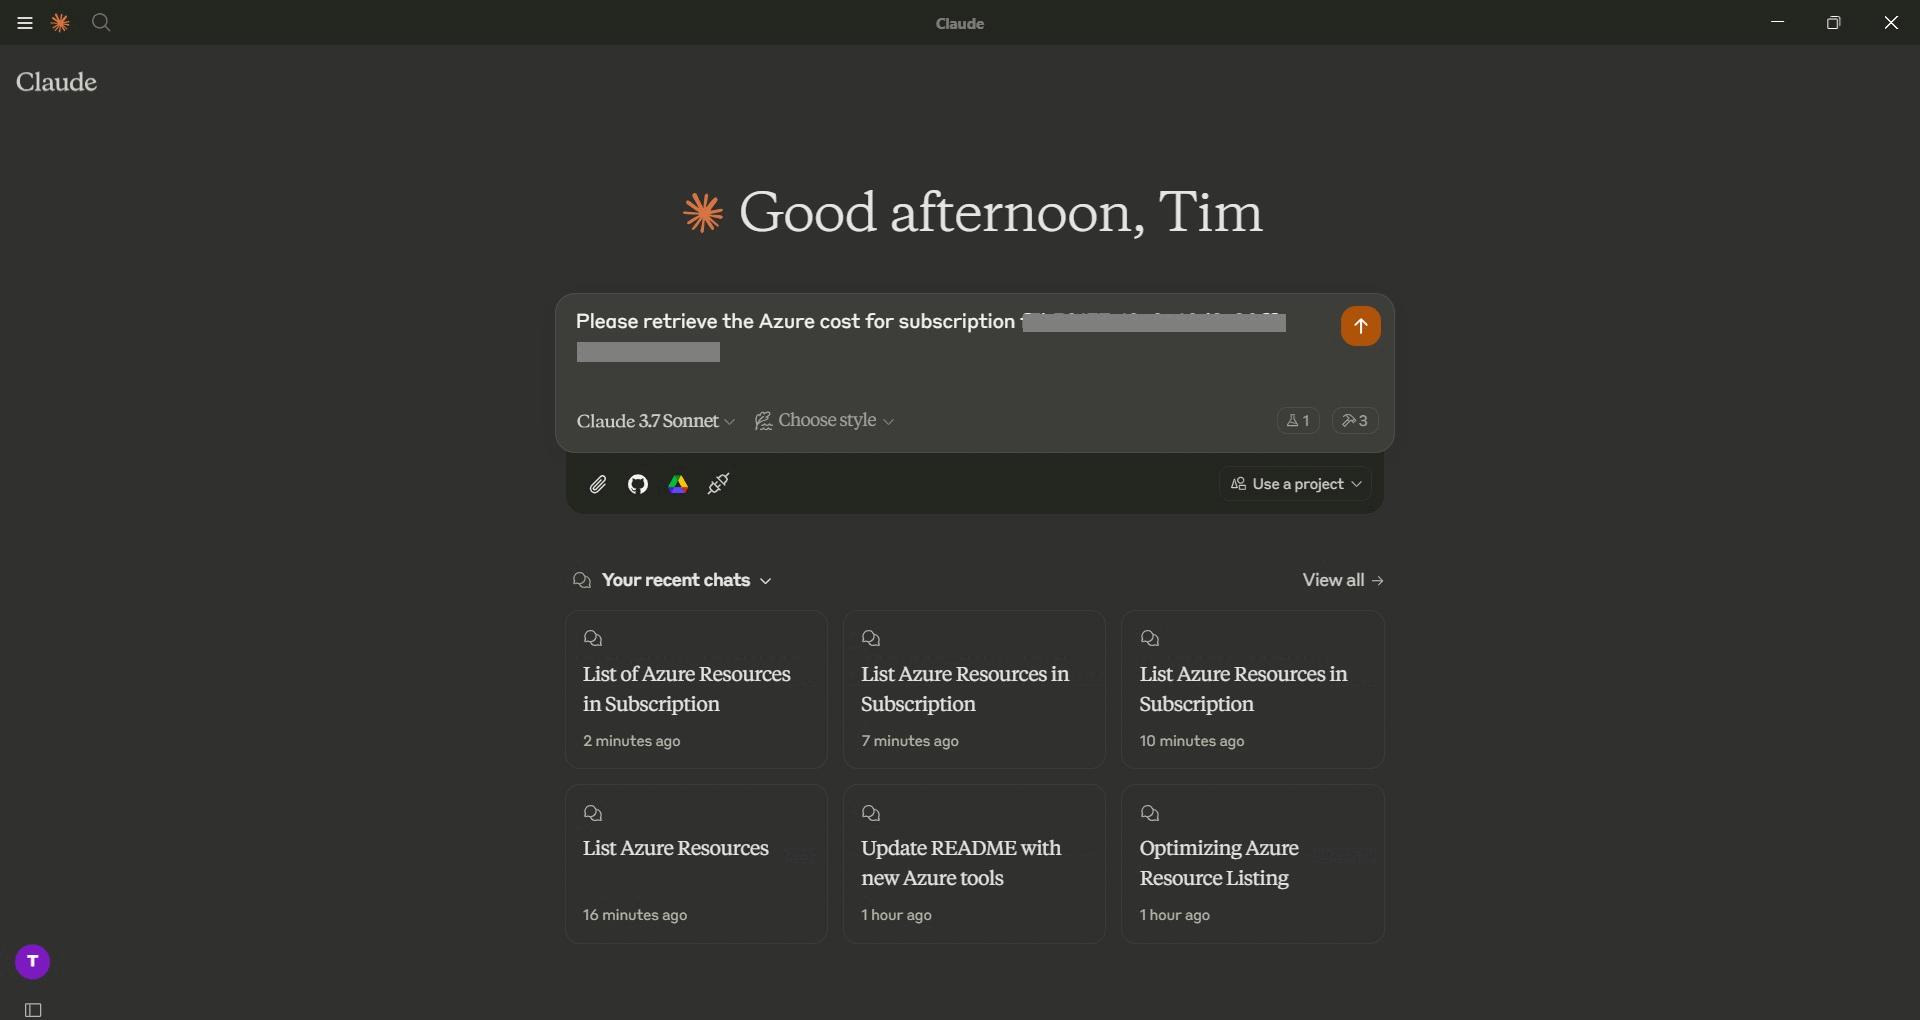This screenshot has height=1020, width=1920.
Task: Click chat icon on Update README card
Action: pyautogui.click(x=871, y=813)
